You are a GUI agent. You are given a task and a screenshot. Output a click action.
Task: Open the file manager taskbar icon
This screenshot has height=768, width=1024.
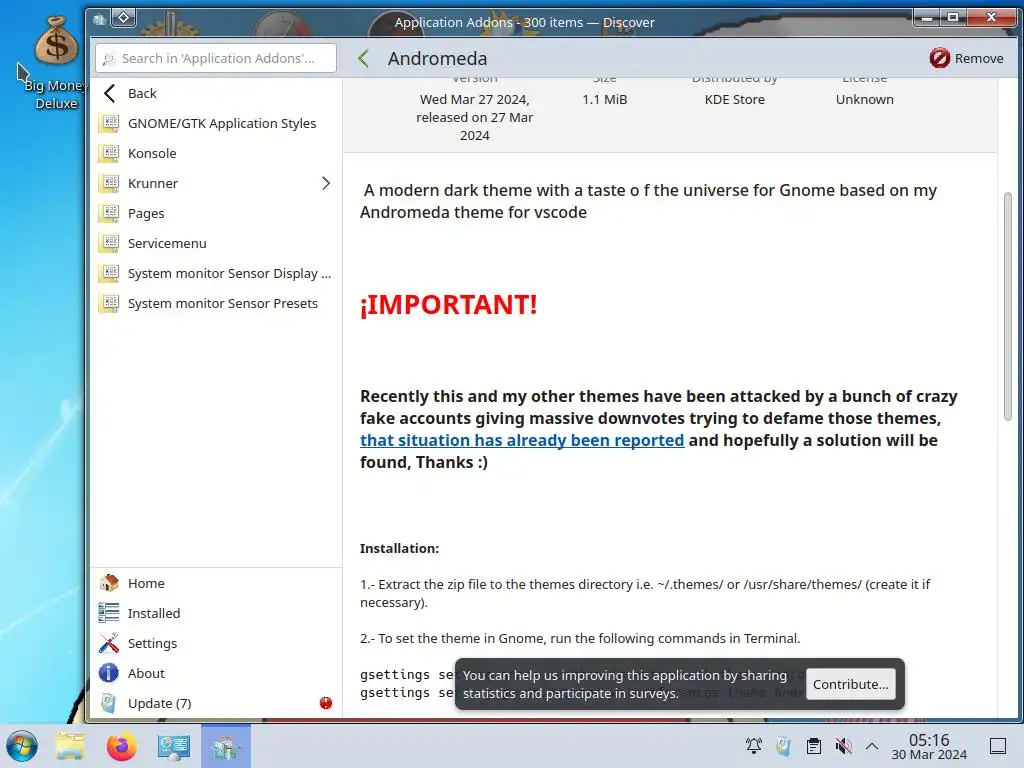tap(70, 746)
